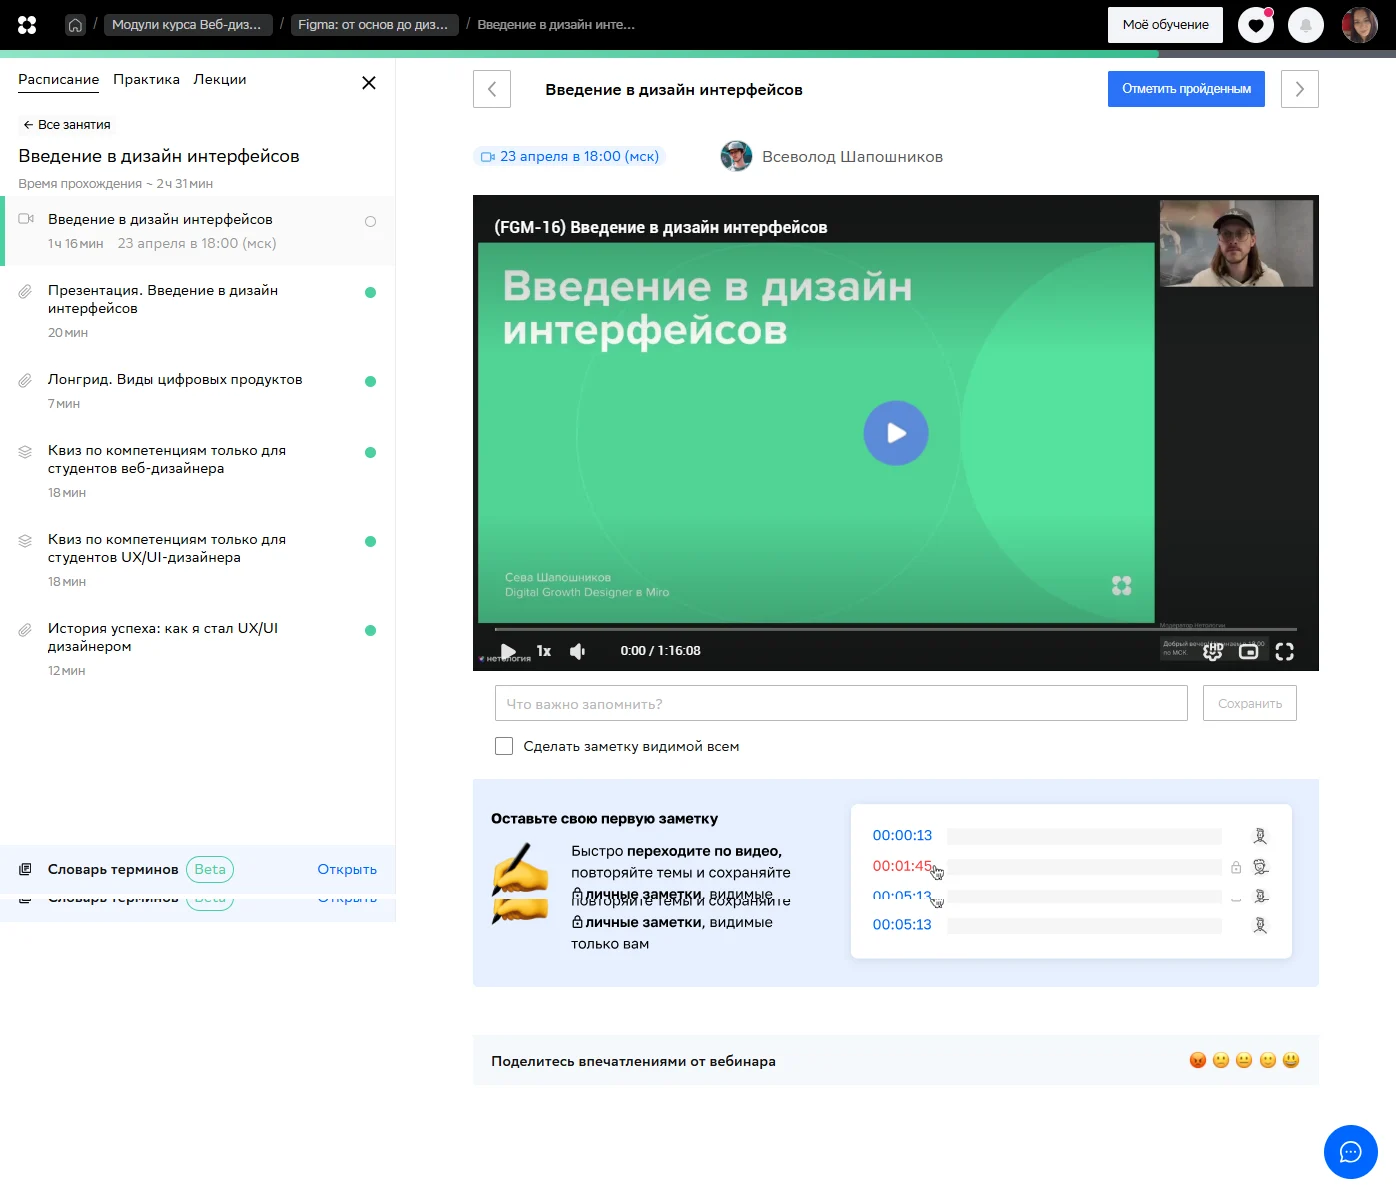Image resolution: width=1396 pixels, height=1197 pixels.
Task: Rate webinar with angry red emoji
Action: coord(1198,1060)
